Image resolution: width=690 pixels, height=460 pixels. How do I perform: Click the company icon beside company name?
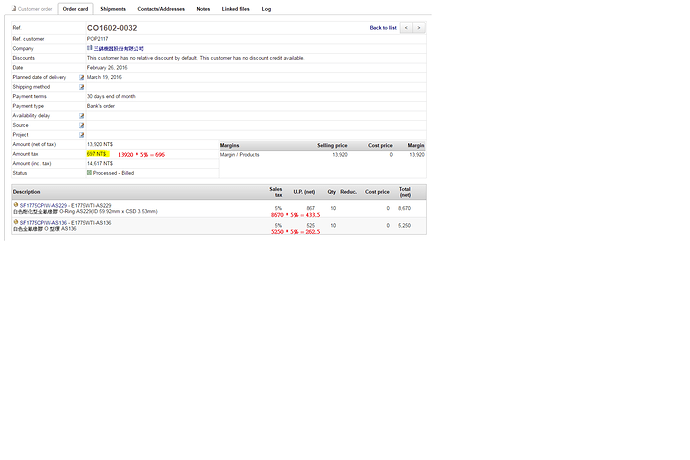(x=90, y=48)
